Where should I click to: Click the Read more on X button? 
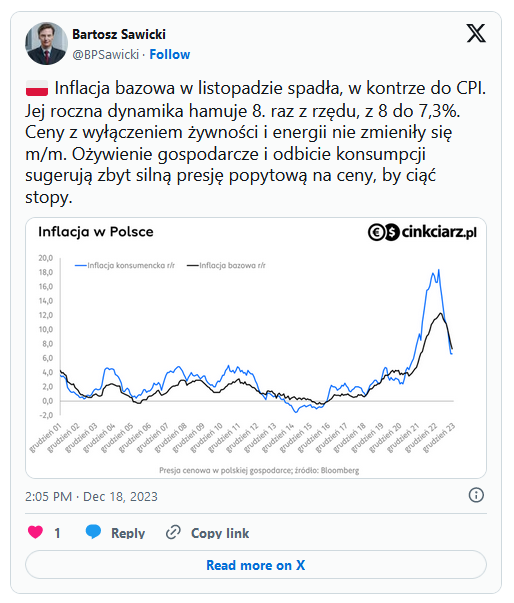256,565
